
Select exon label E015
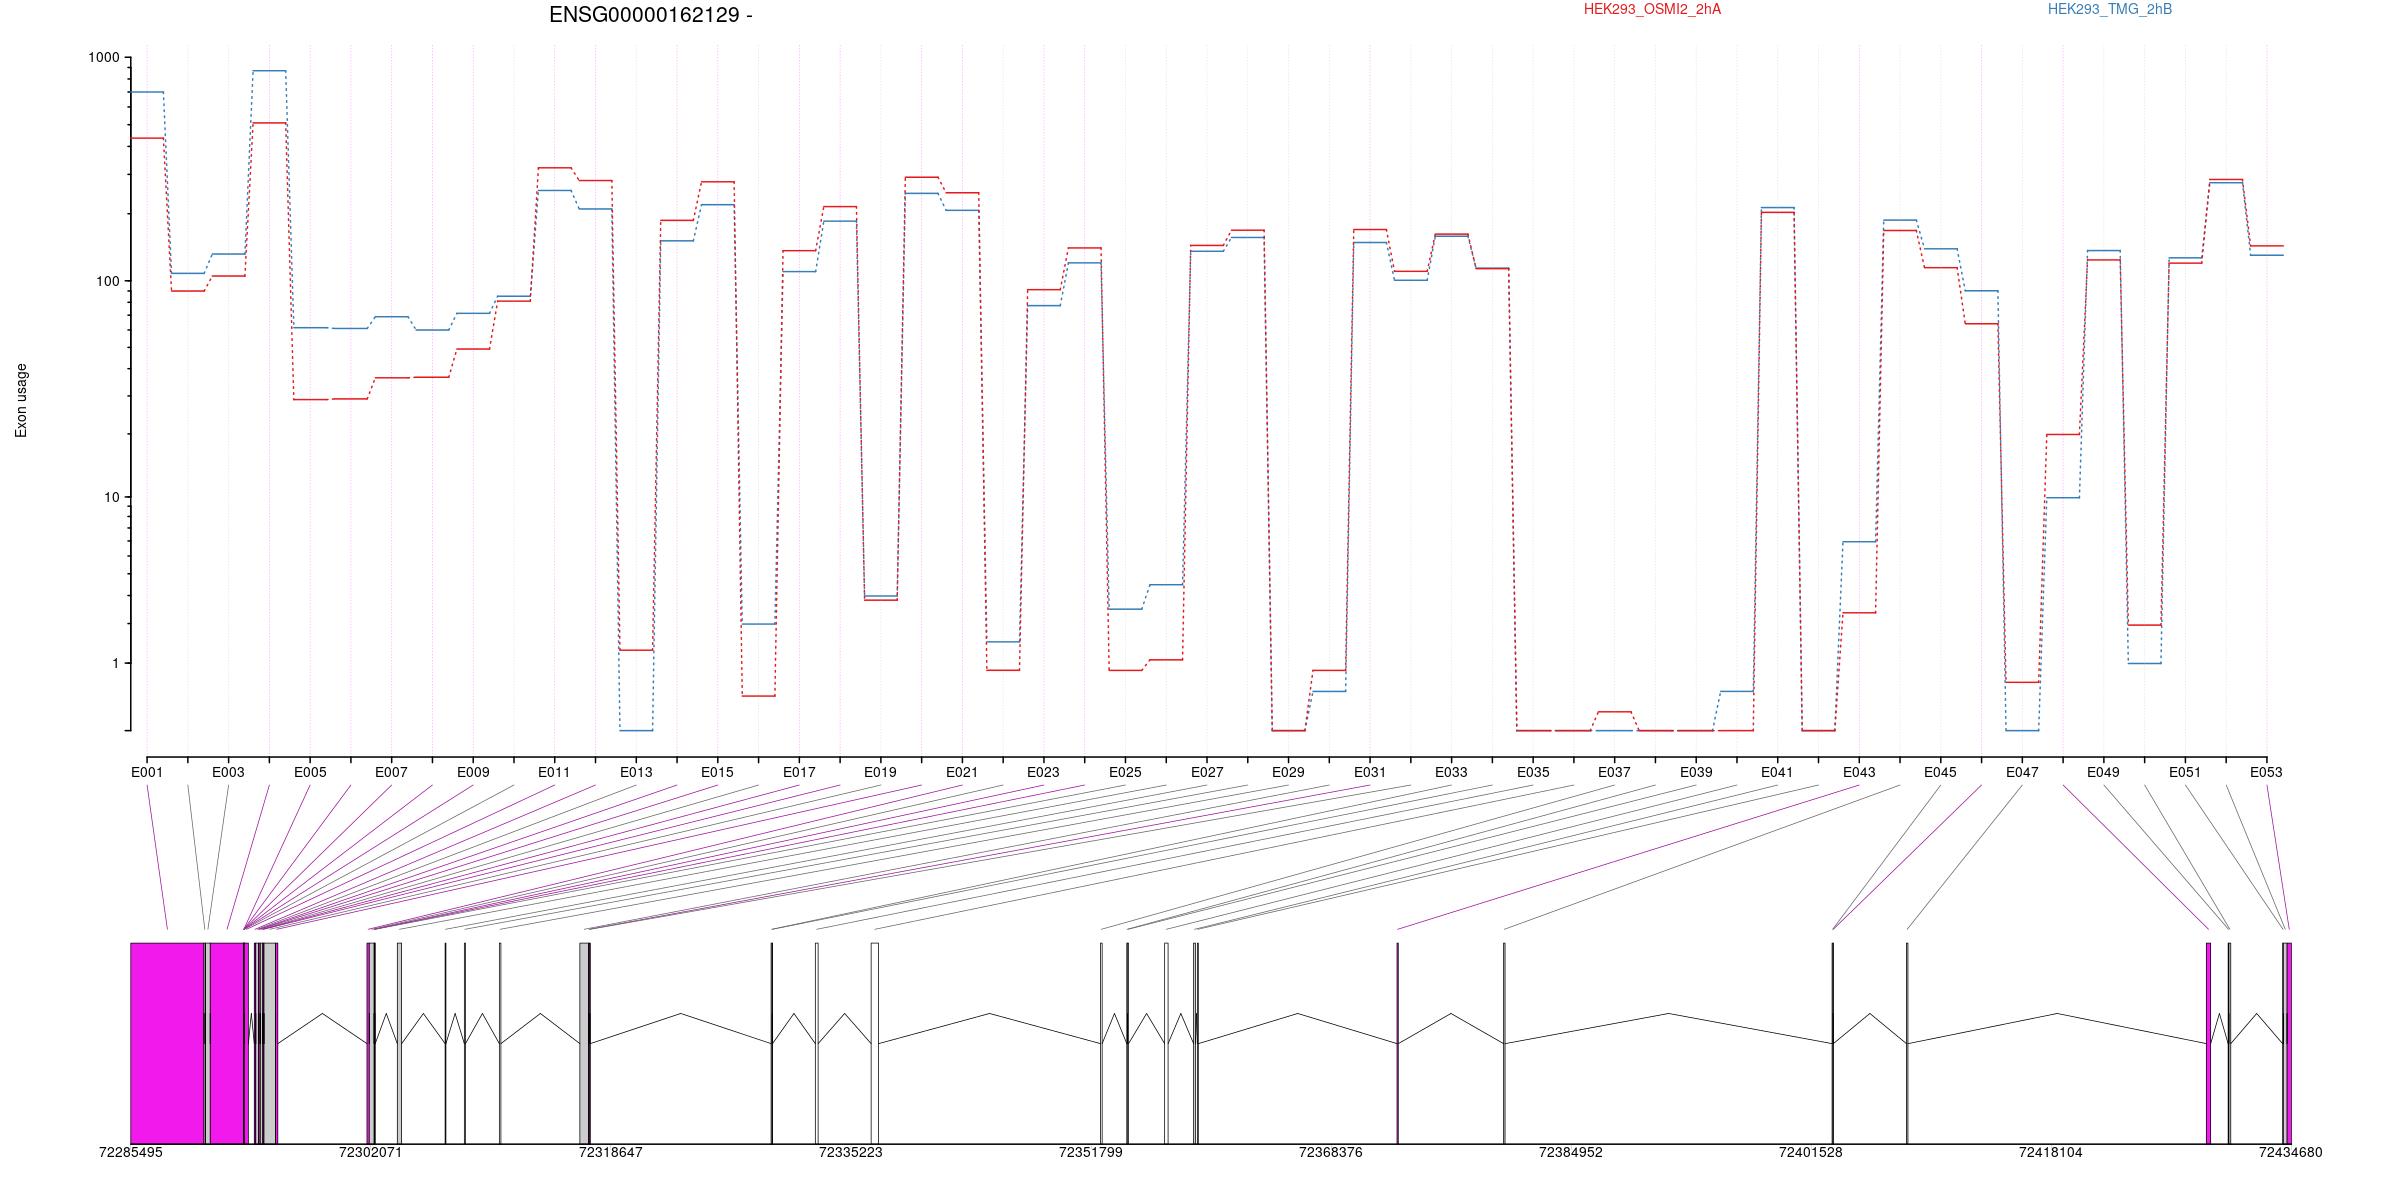(717, 772)
